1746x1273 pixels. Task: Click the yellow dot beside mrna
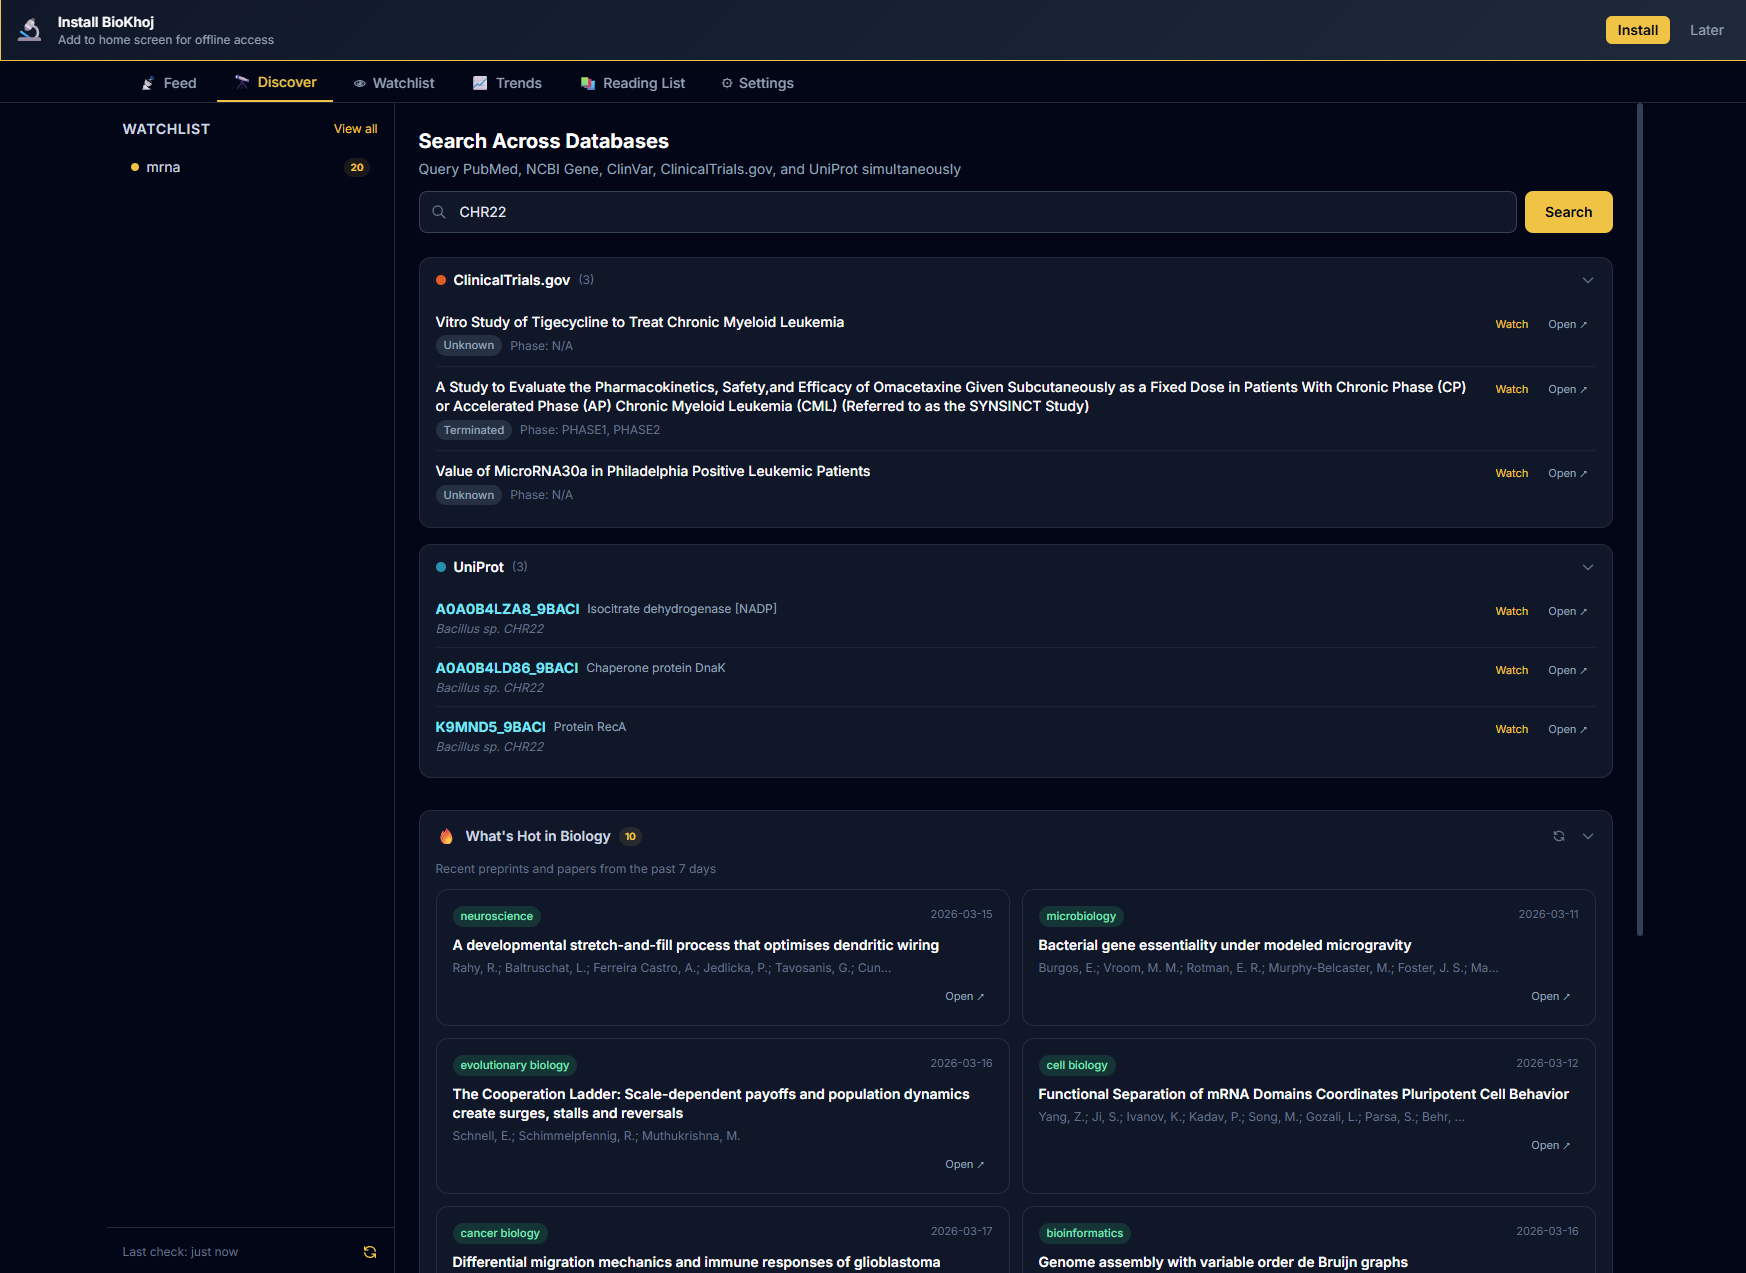click(x=135, y=168)
